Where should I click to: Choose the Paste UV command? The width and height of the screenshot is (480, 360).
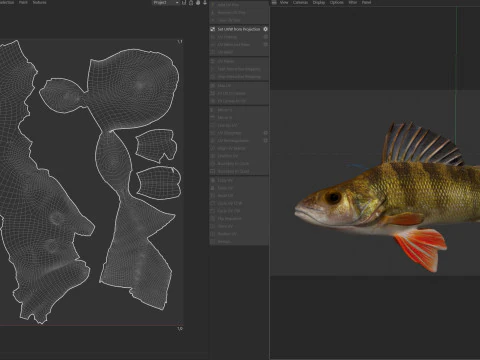[239, 188]
